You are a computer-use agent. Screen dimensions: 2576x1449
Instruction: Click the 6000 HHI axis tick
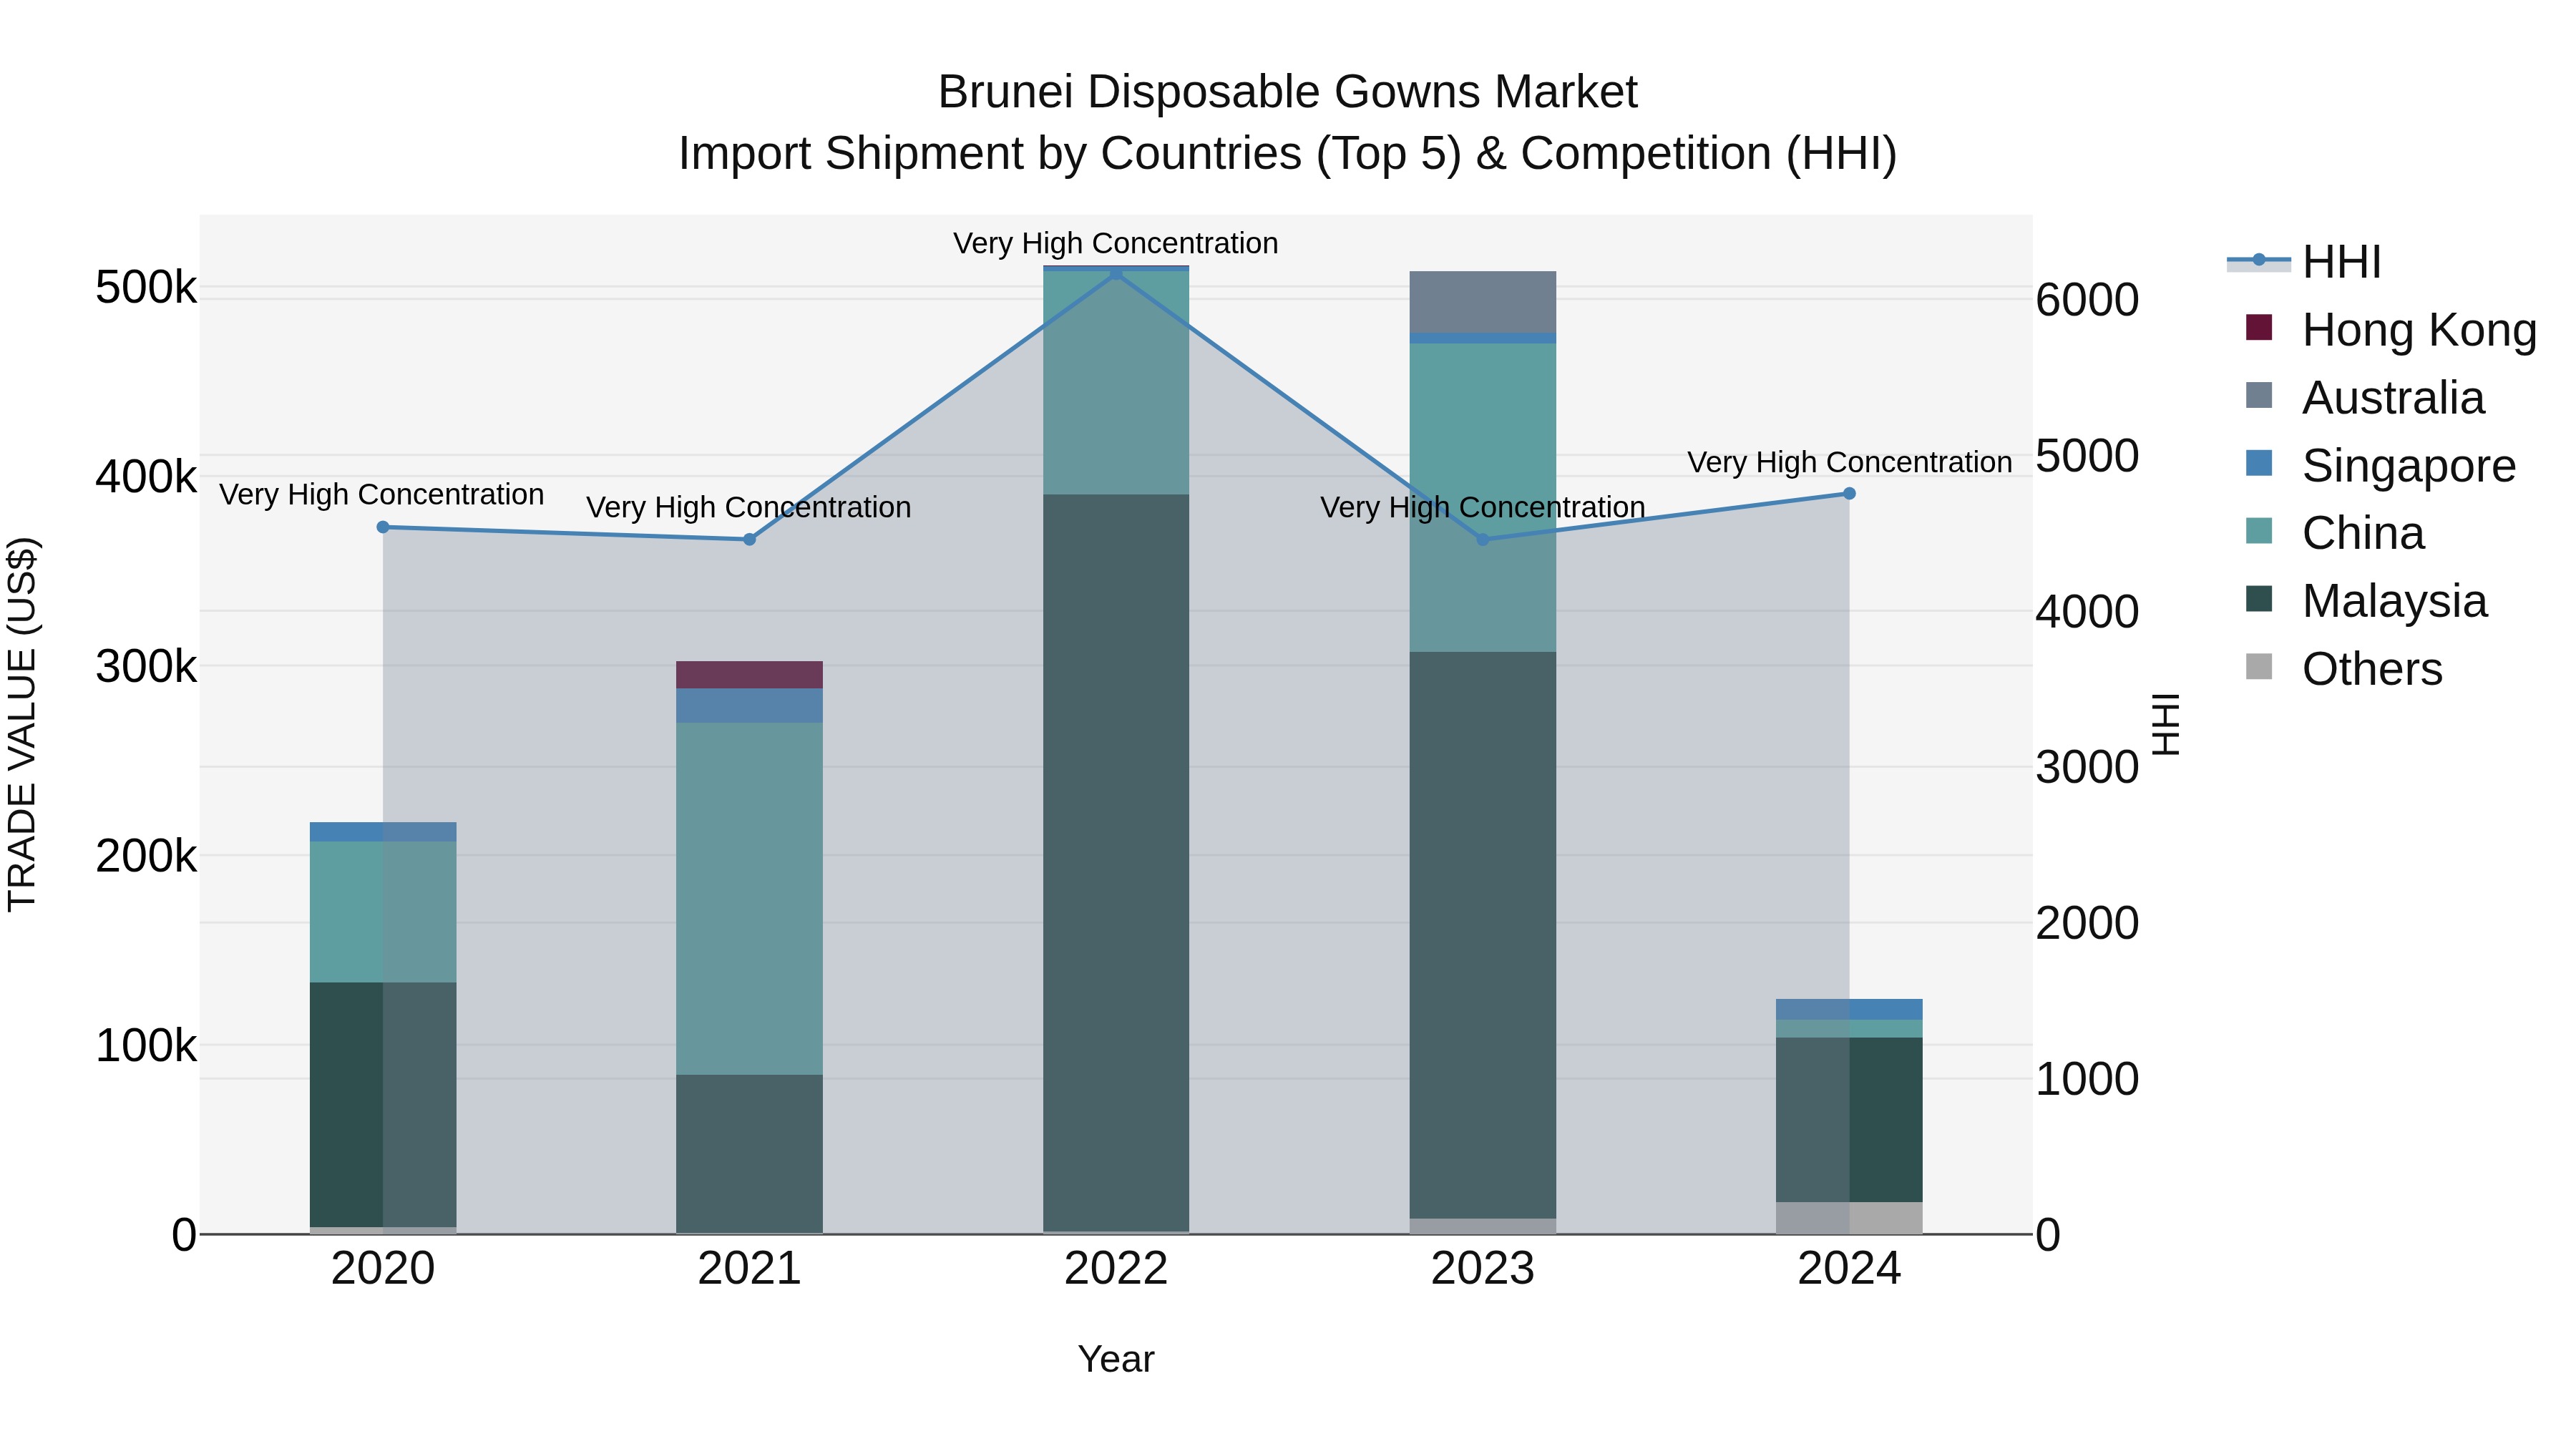click(2087, 300)
